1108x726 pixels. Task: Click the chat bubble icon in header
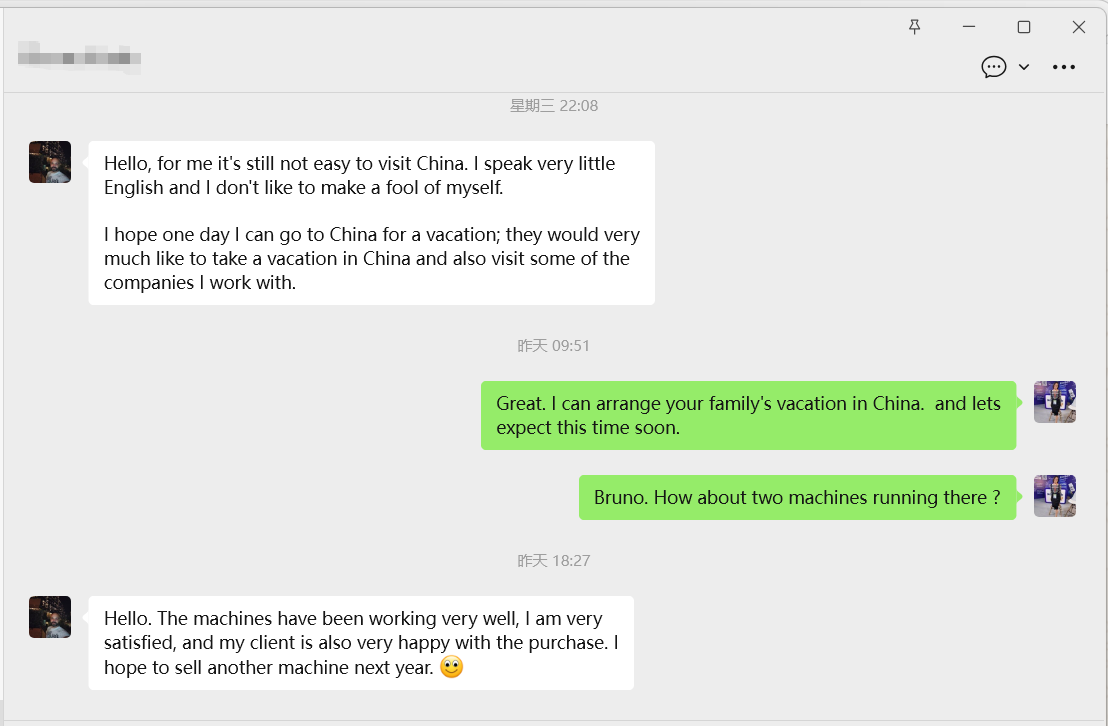[x=993, y=67]
